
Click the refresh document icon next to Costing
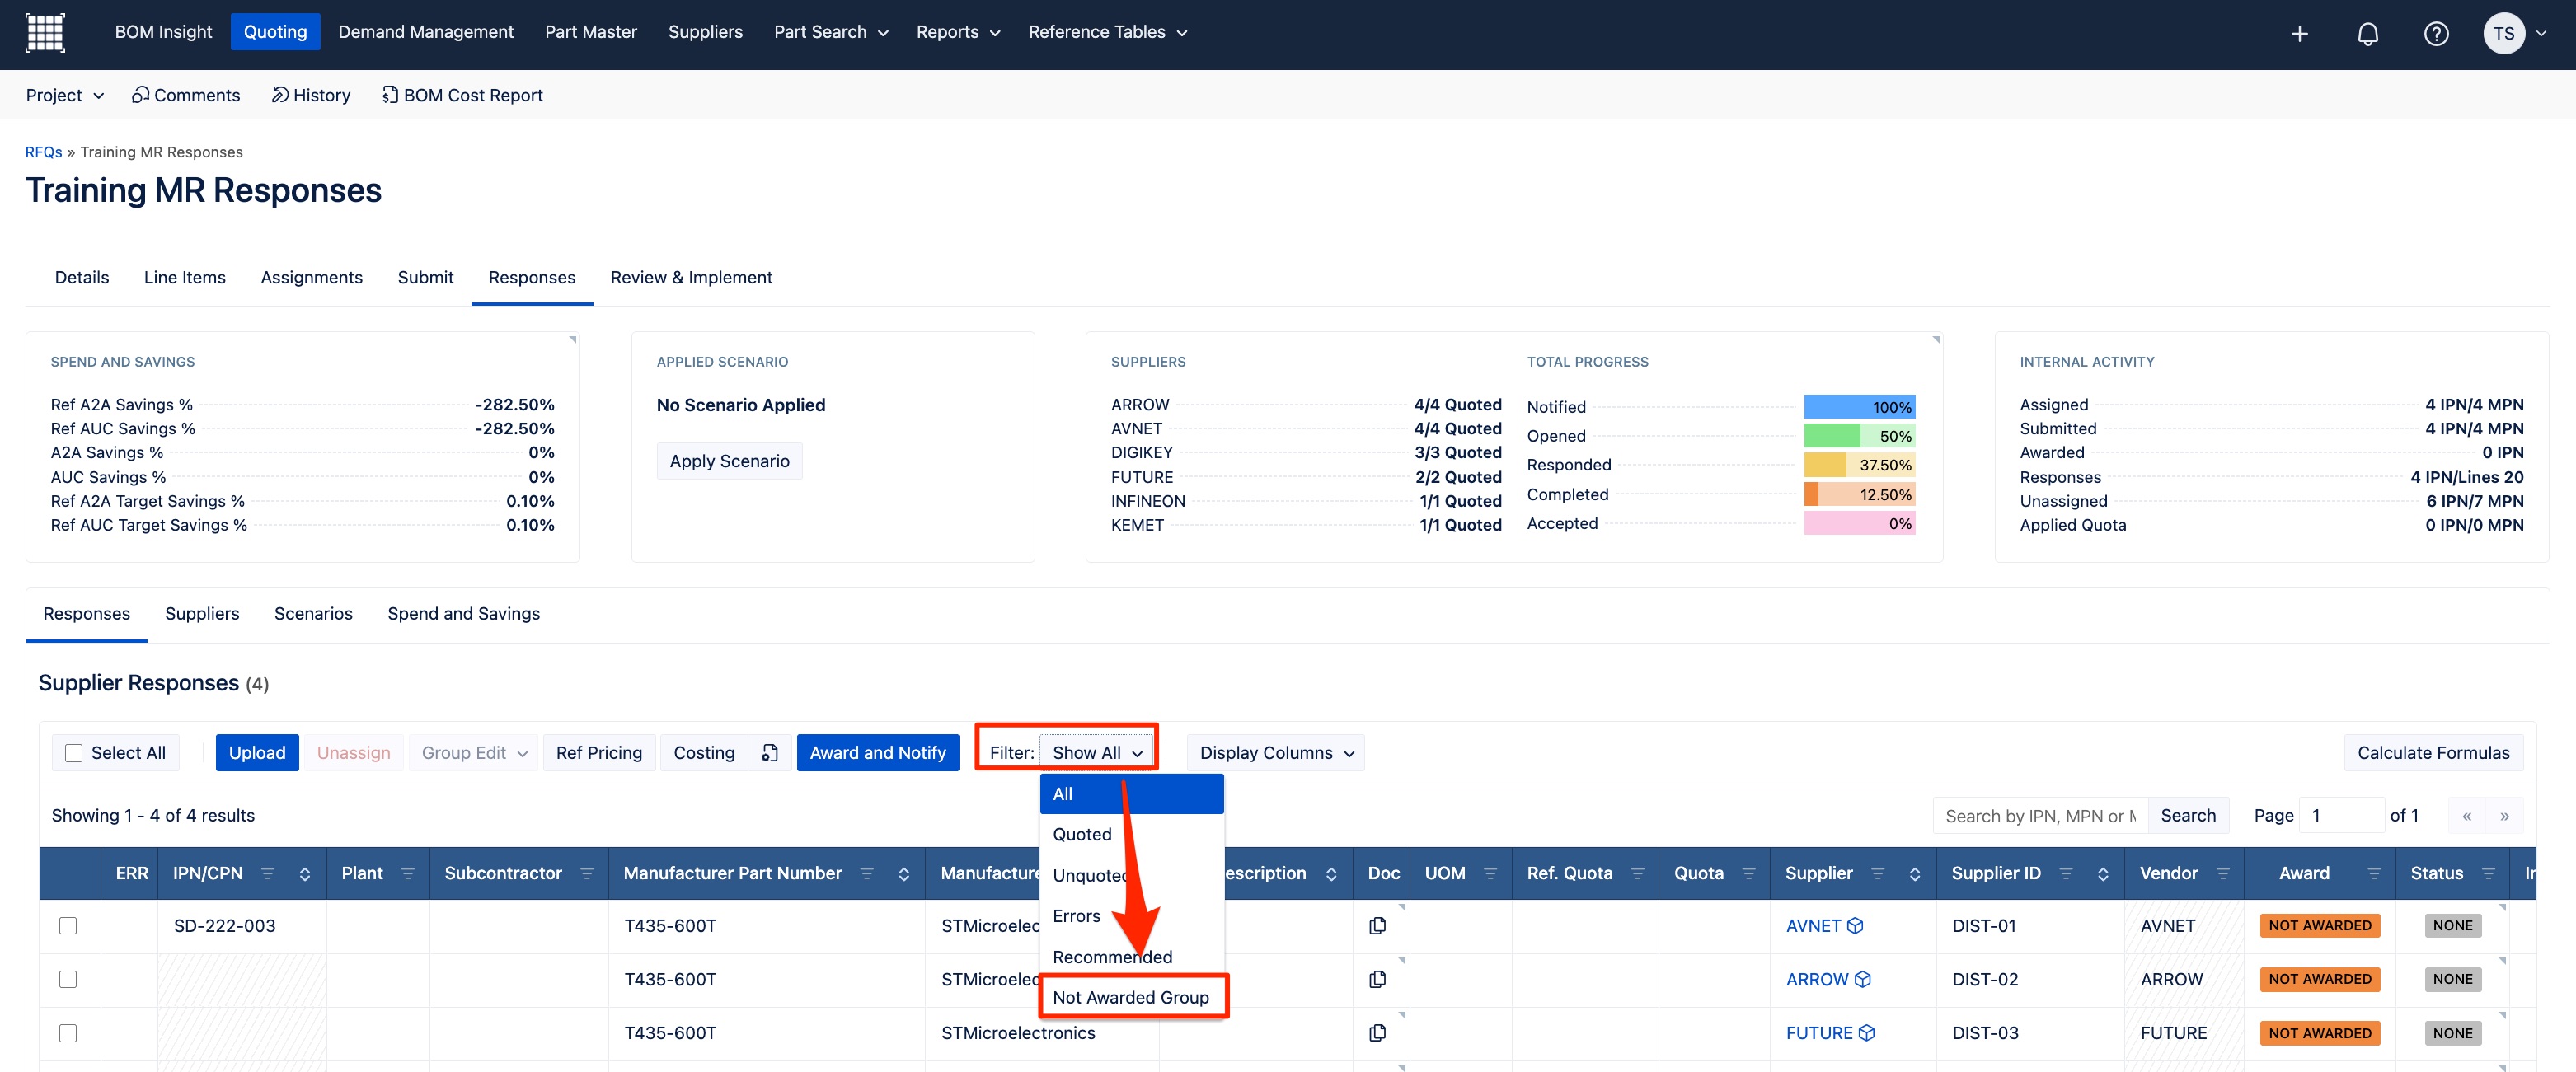pos(769,753)
